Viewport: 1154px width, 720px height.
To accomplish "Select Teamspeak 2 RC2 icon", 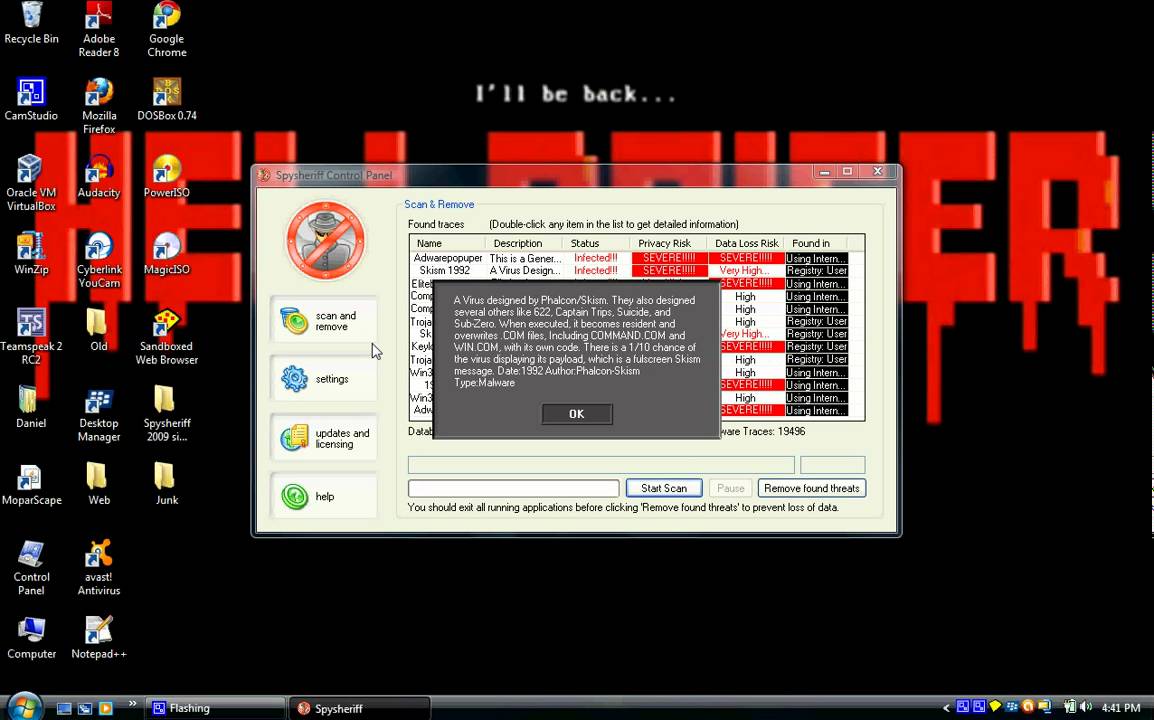I will click(x=31, y=337).
